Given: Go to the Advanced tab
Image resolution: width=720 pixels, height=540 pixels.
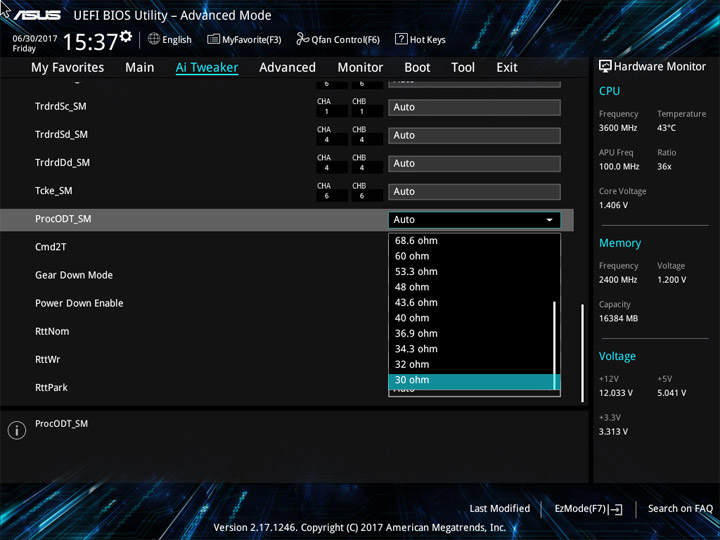Looking at the screenshot, I should click(x=287, y=68).
